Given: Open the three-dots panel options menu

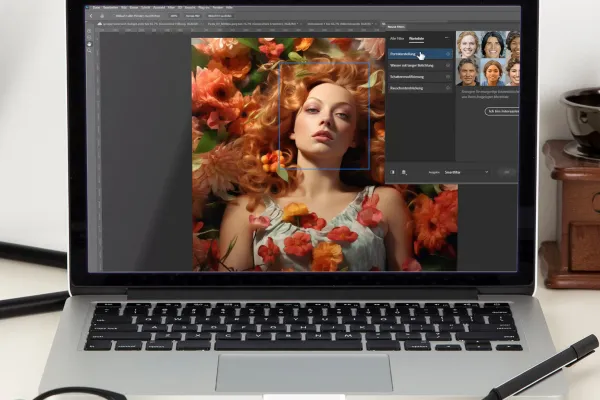Looking at the screenshot, I should pyautogui.click(x=447, y=38).
